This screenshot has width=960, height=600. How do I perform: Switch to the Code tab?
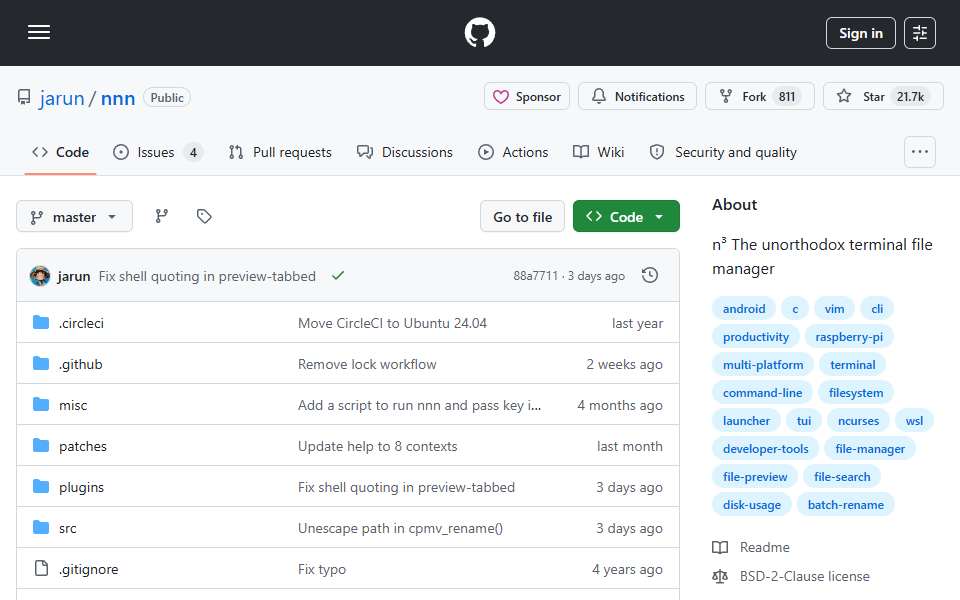click(61, 152)
